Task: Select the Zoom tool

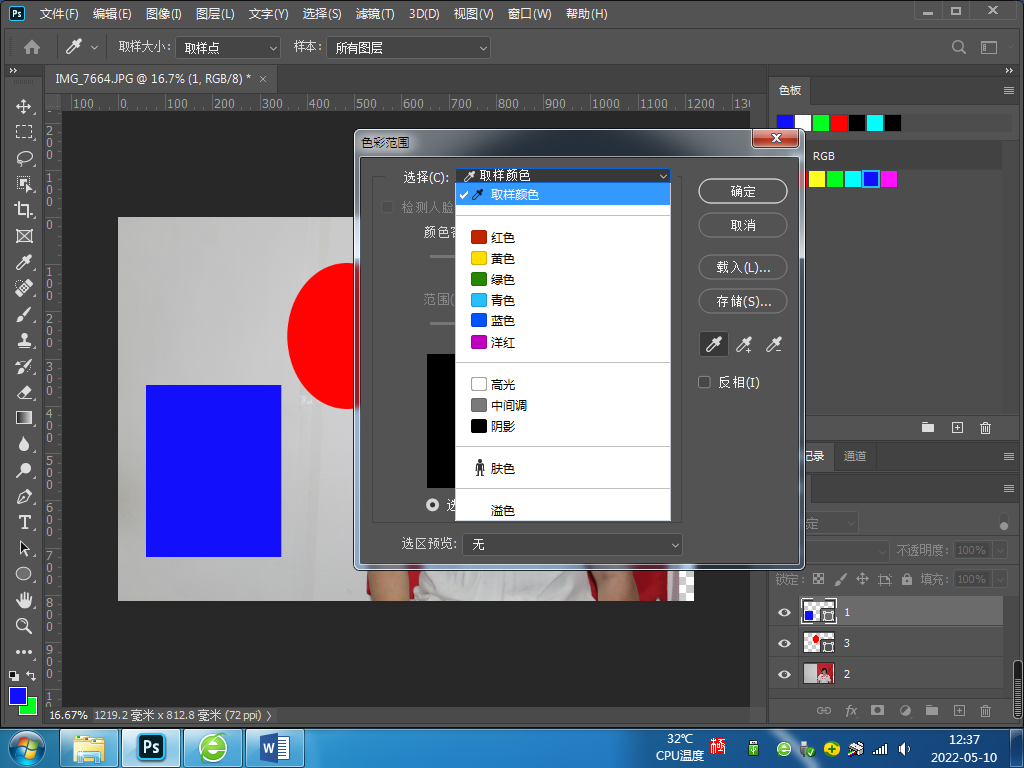Action: point(24,625)
